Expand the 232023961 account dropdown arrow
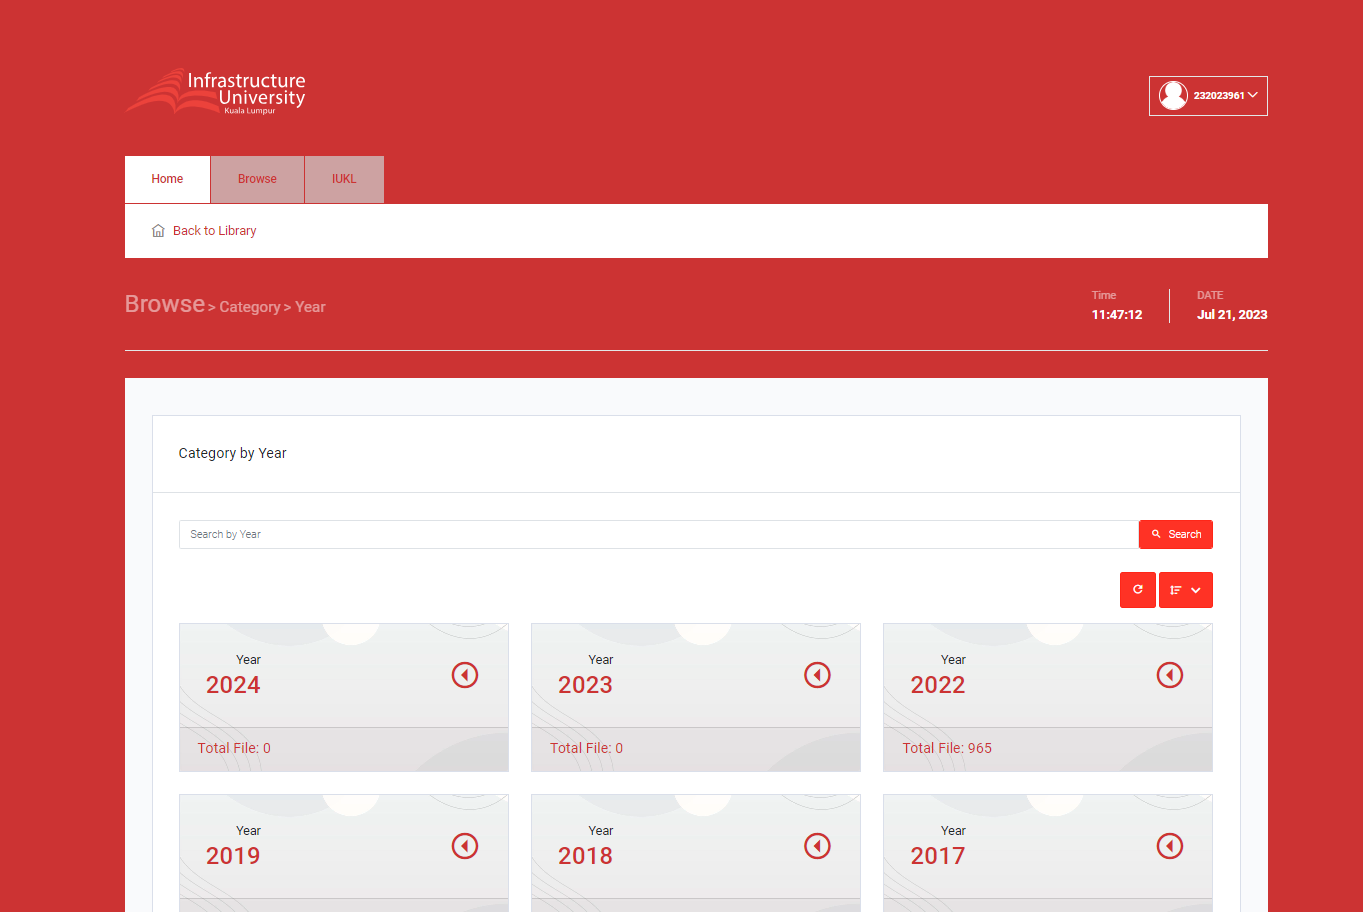The width and height of the screenshot is (1363, 912). point(1253,95)
